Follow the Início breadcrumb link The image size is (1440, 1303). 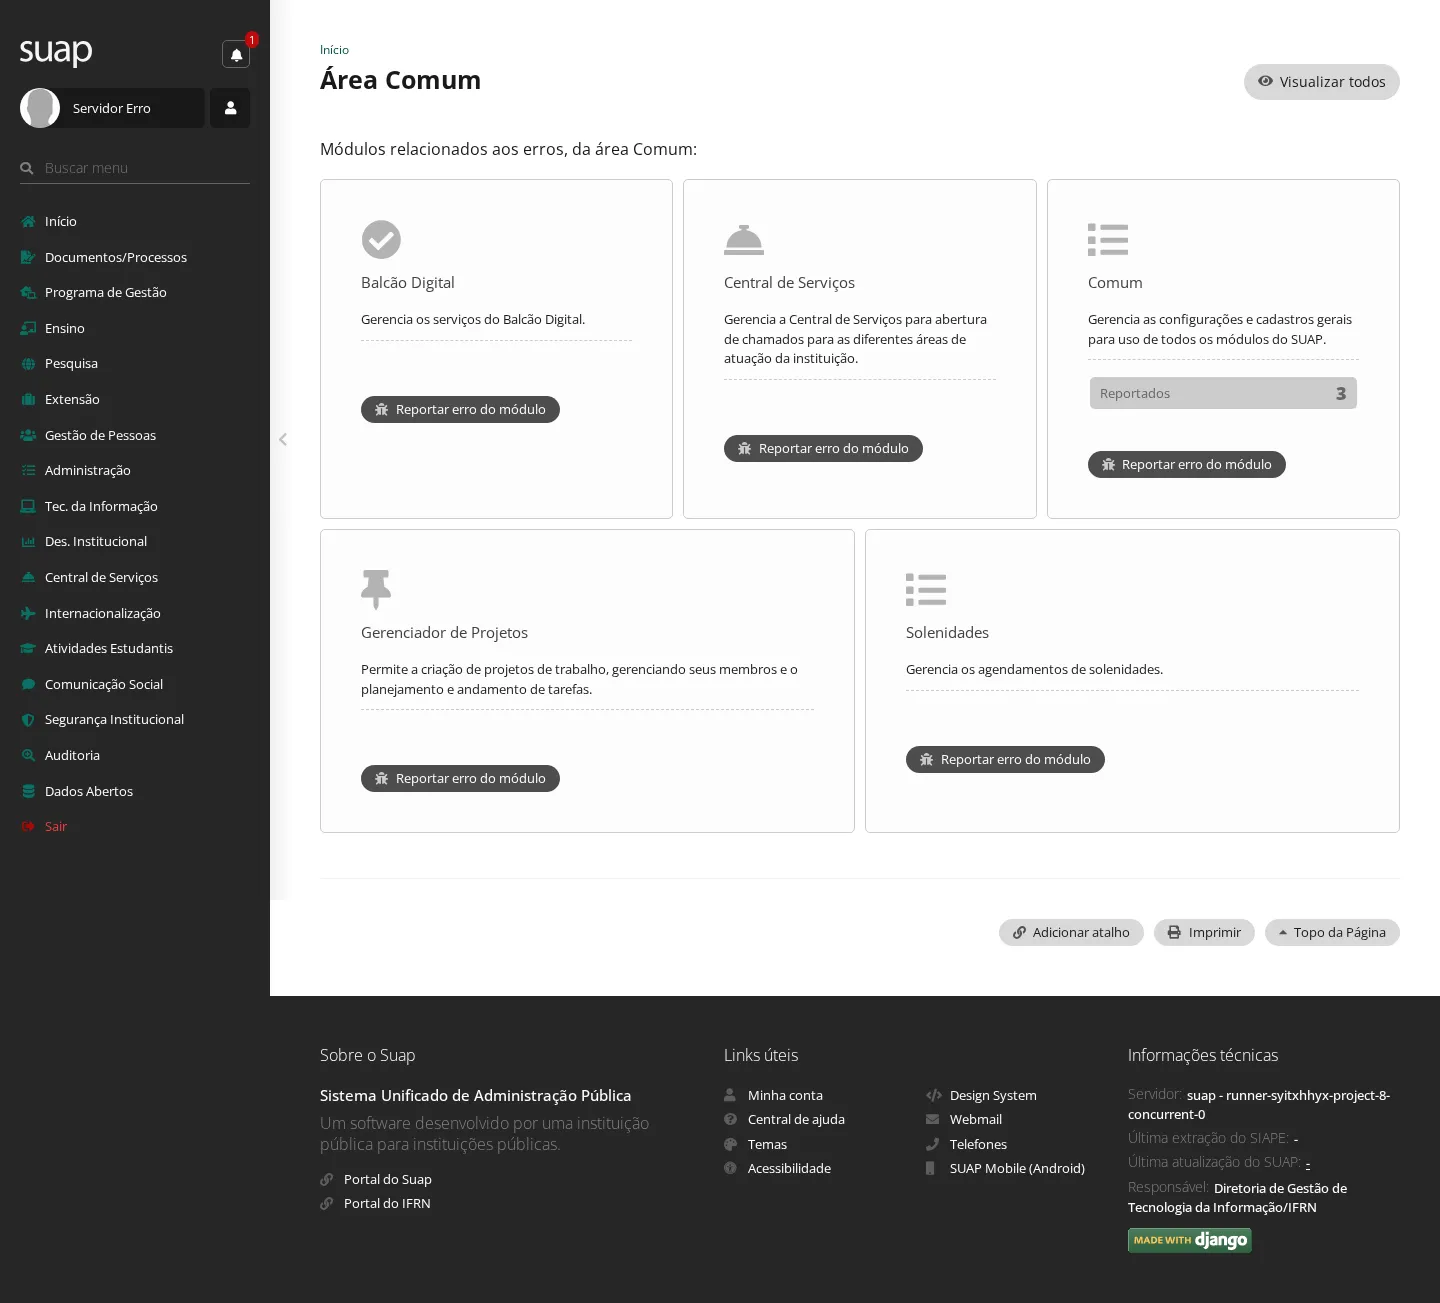(334, 50)
